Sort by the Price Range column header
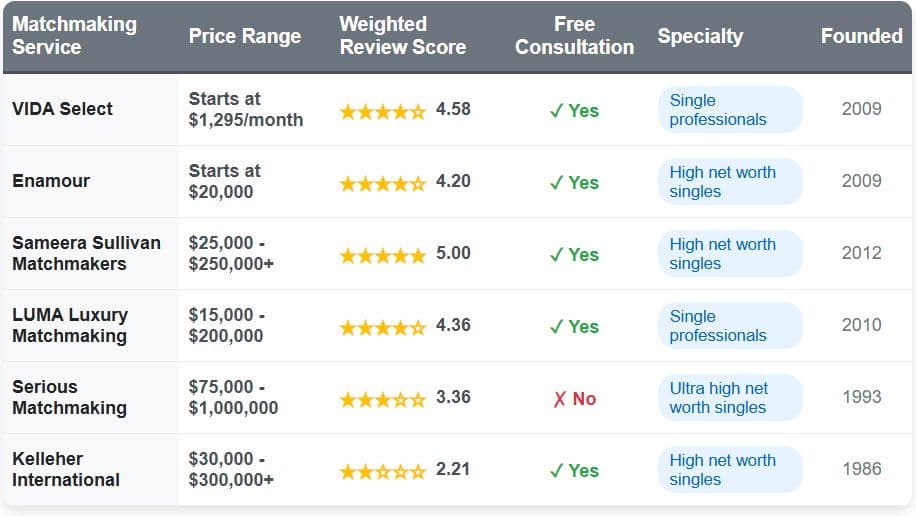 (x=245, y=36)
